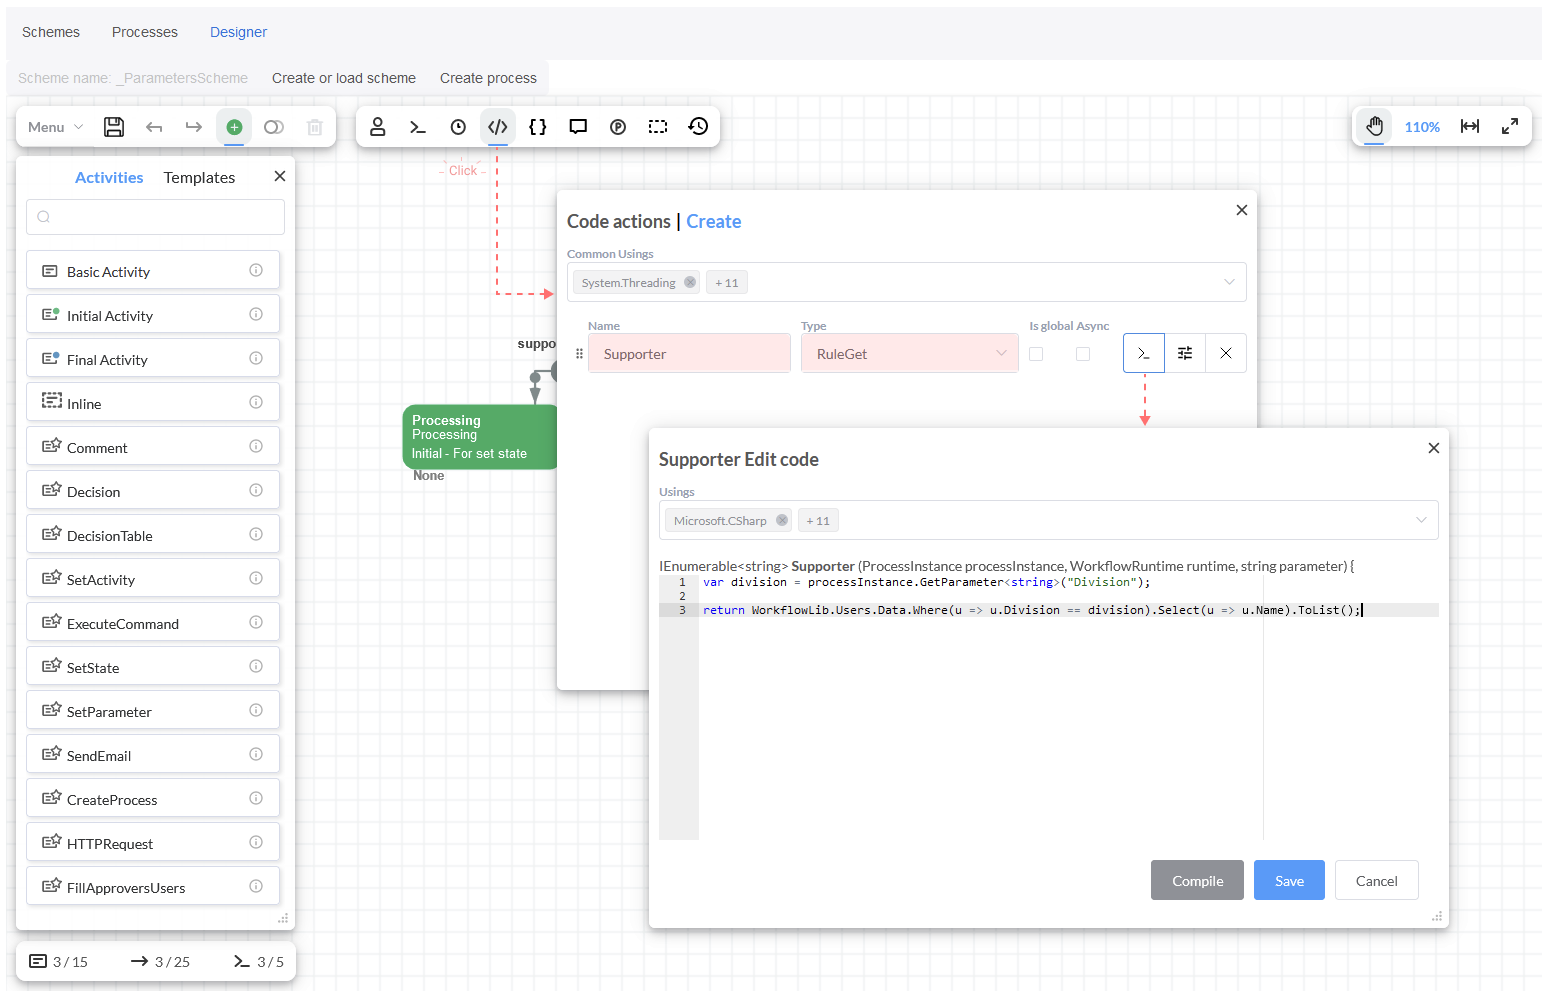Redo action with the forward arrow icon
Screen dimensions: 1548x1006
pos(194,127)
